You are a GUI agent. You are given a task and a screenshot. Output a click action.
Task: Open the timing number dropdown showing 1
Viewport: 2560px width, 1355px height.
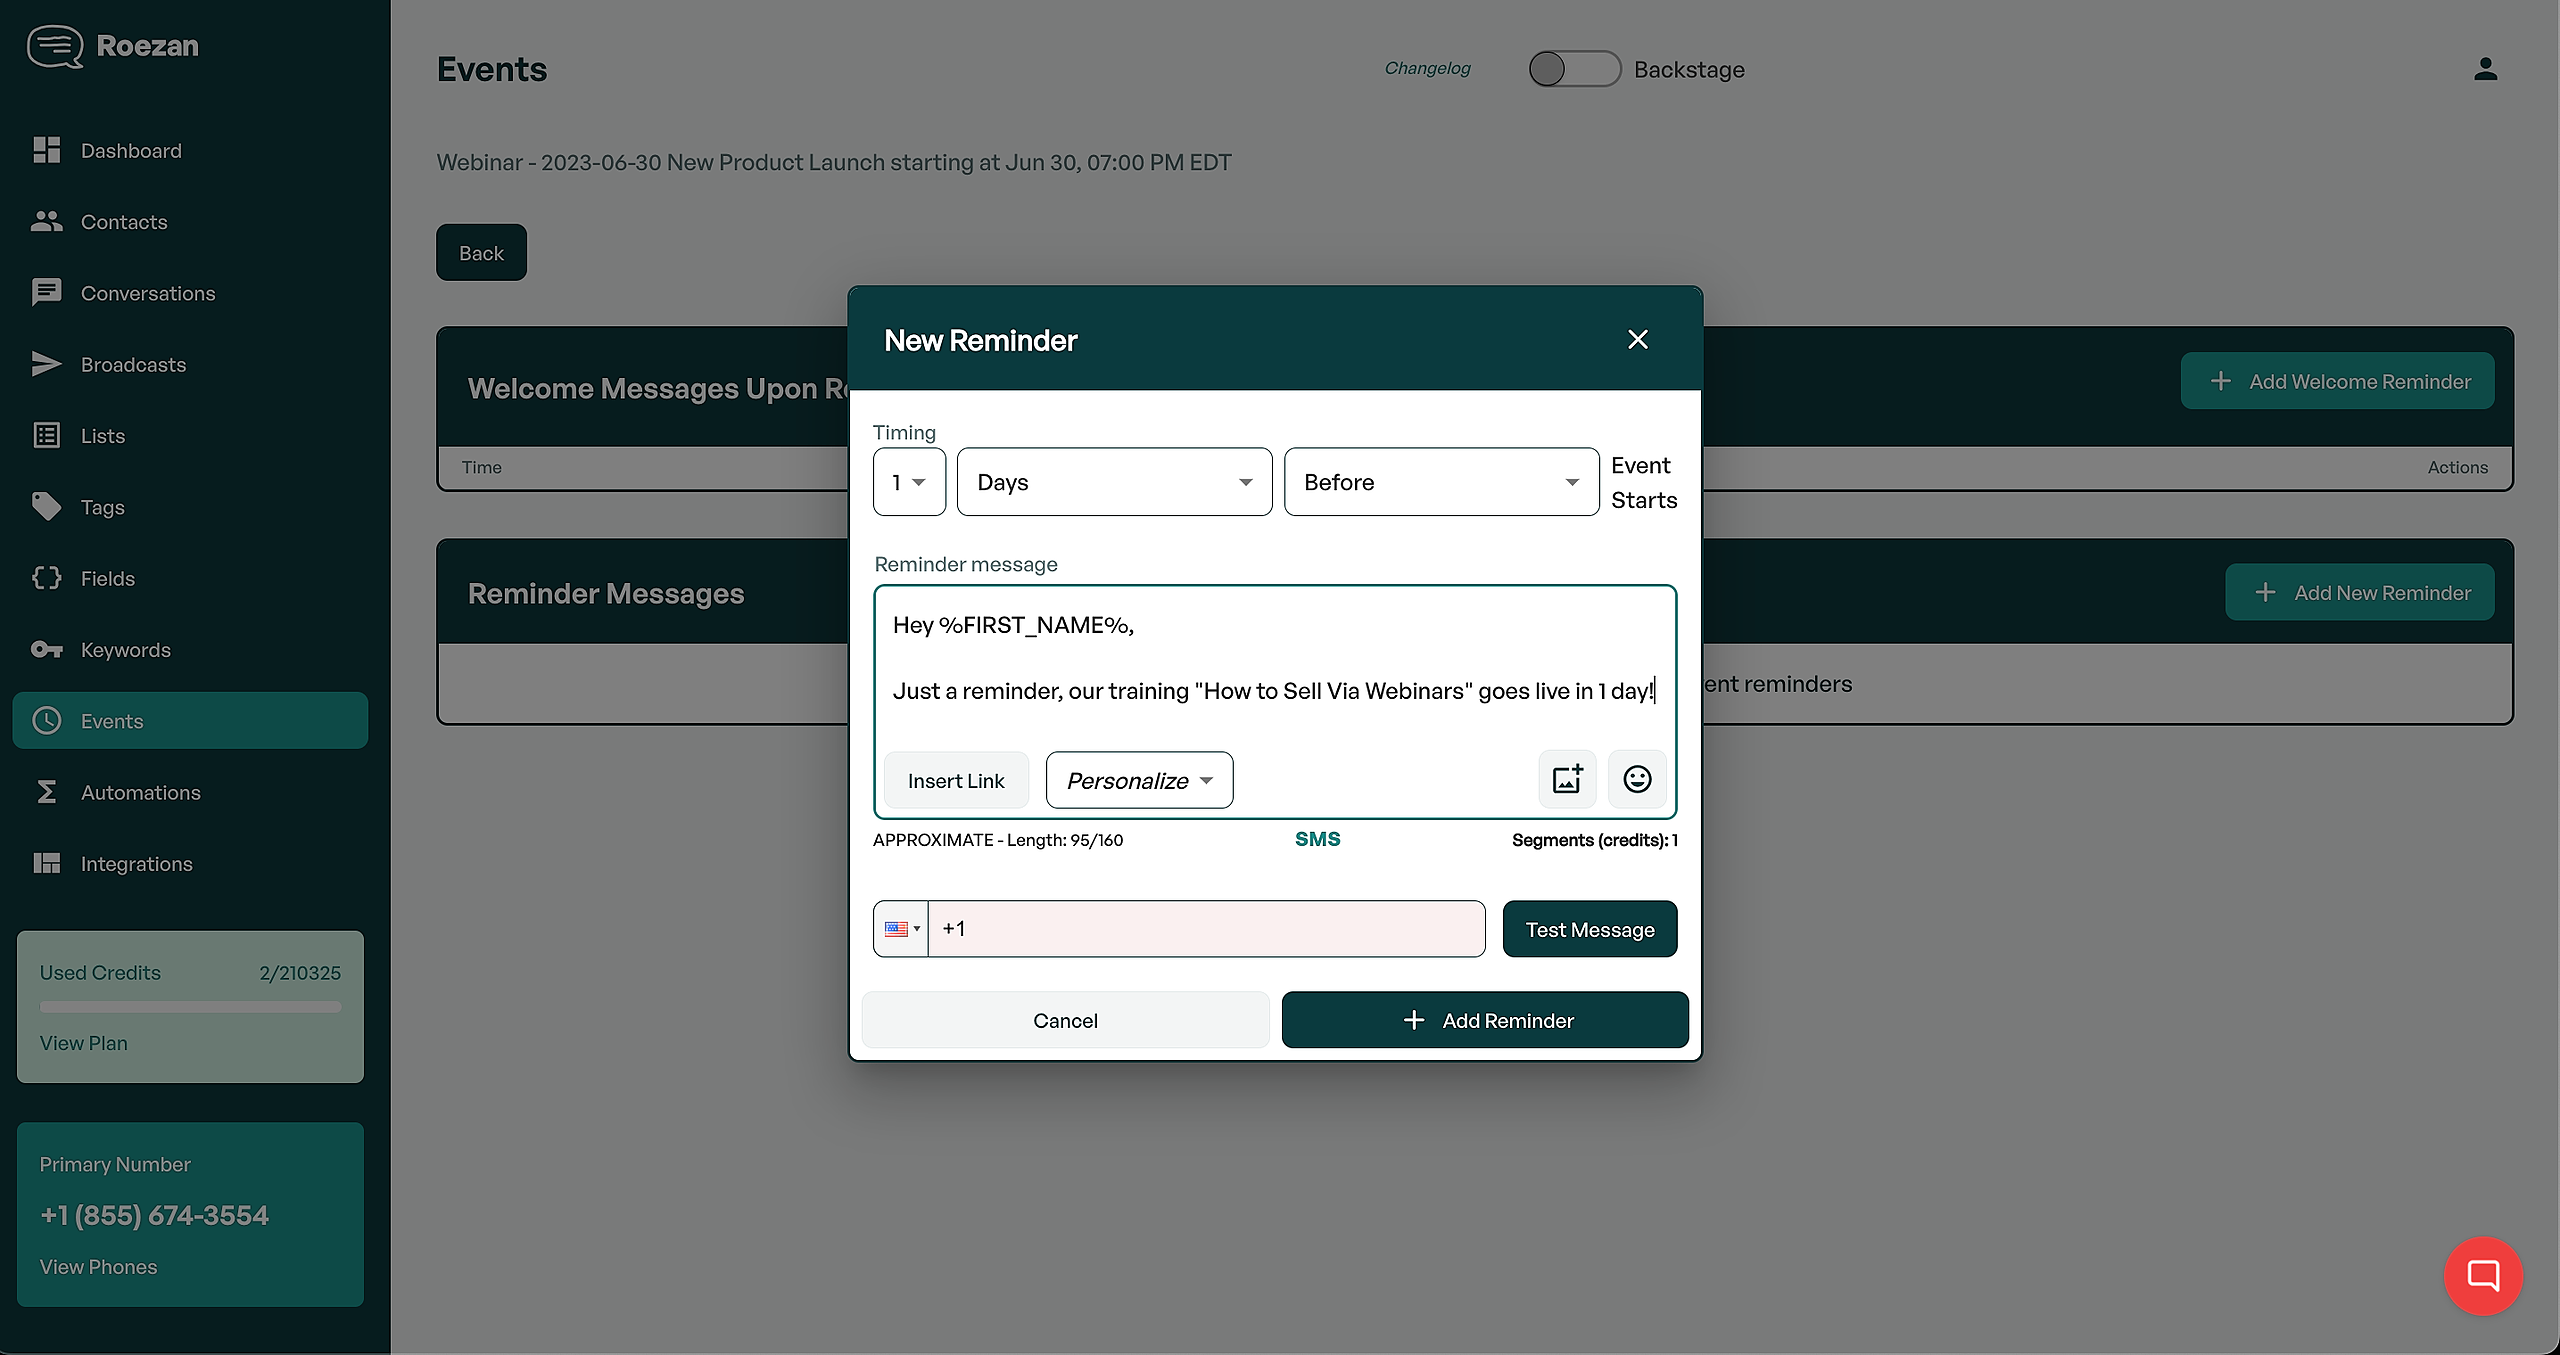click(x=909, y=482)
